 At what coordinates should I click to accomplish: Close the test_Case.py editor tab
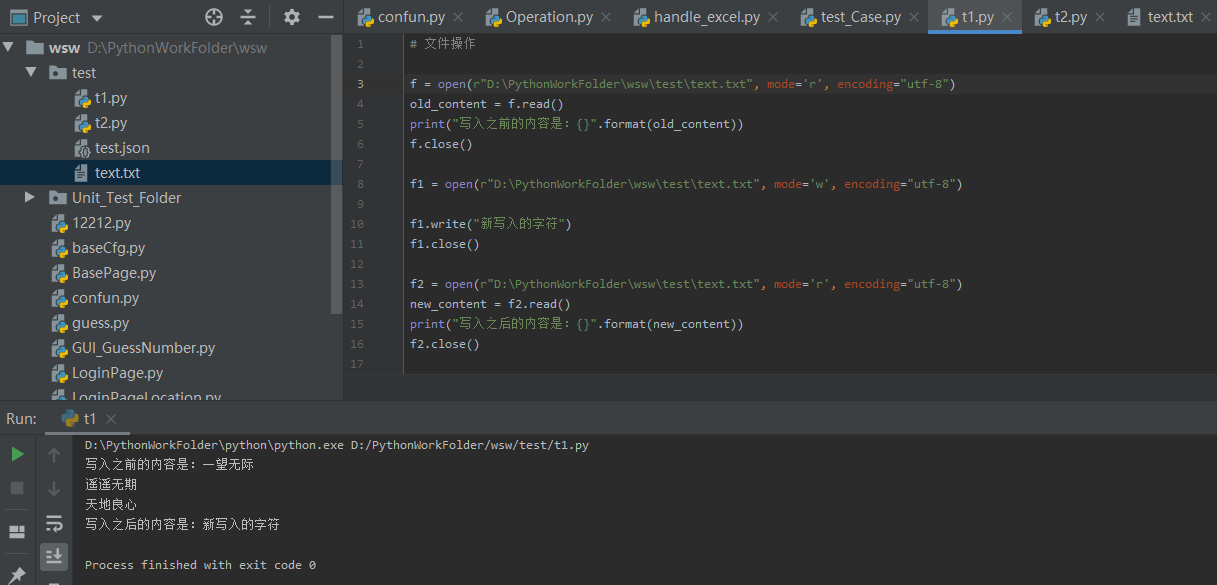[x=916, y=17]
